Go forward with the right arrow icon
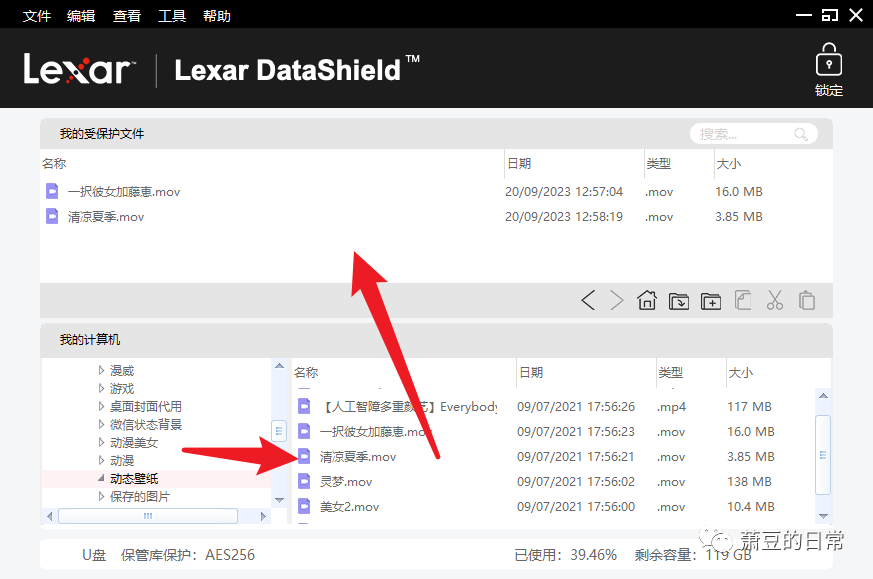The height and width of the screenshot is (579, 873). click(616, 300)
